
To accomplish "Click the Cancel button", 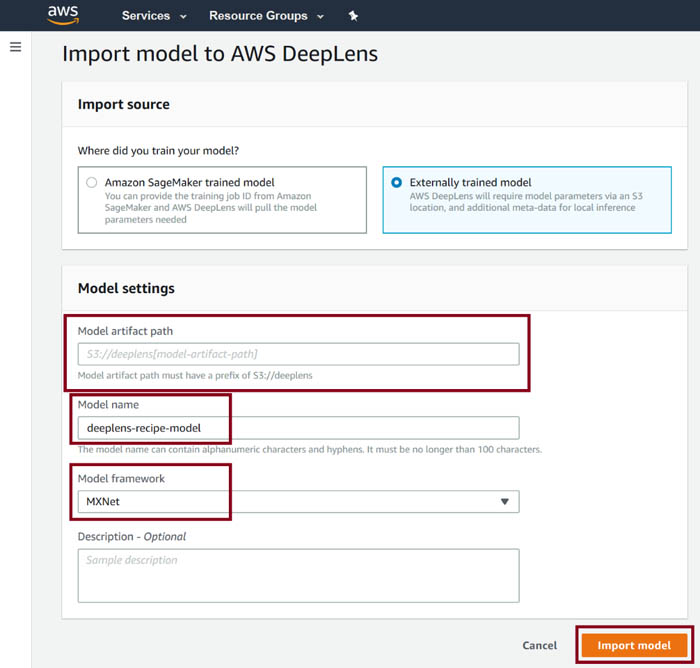I will pyautogui.click(x=539, y=645).
